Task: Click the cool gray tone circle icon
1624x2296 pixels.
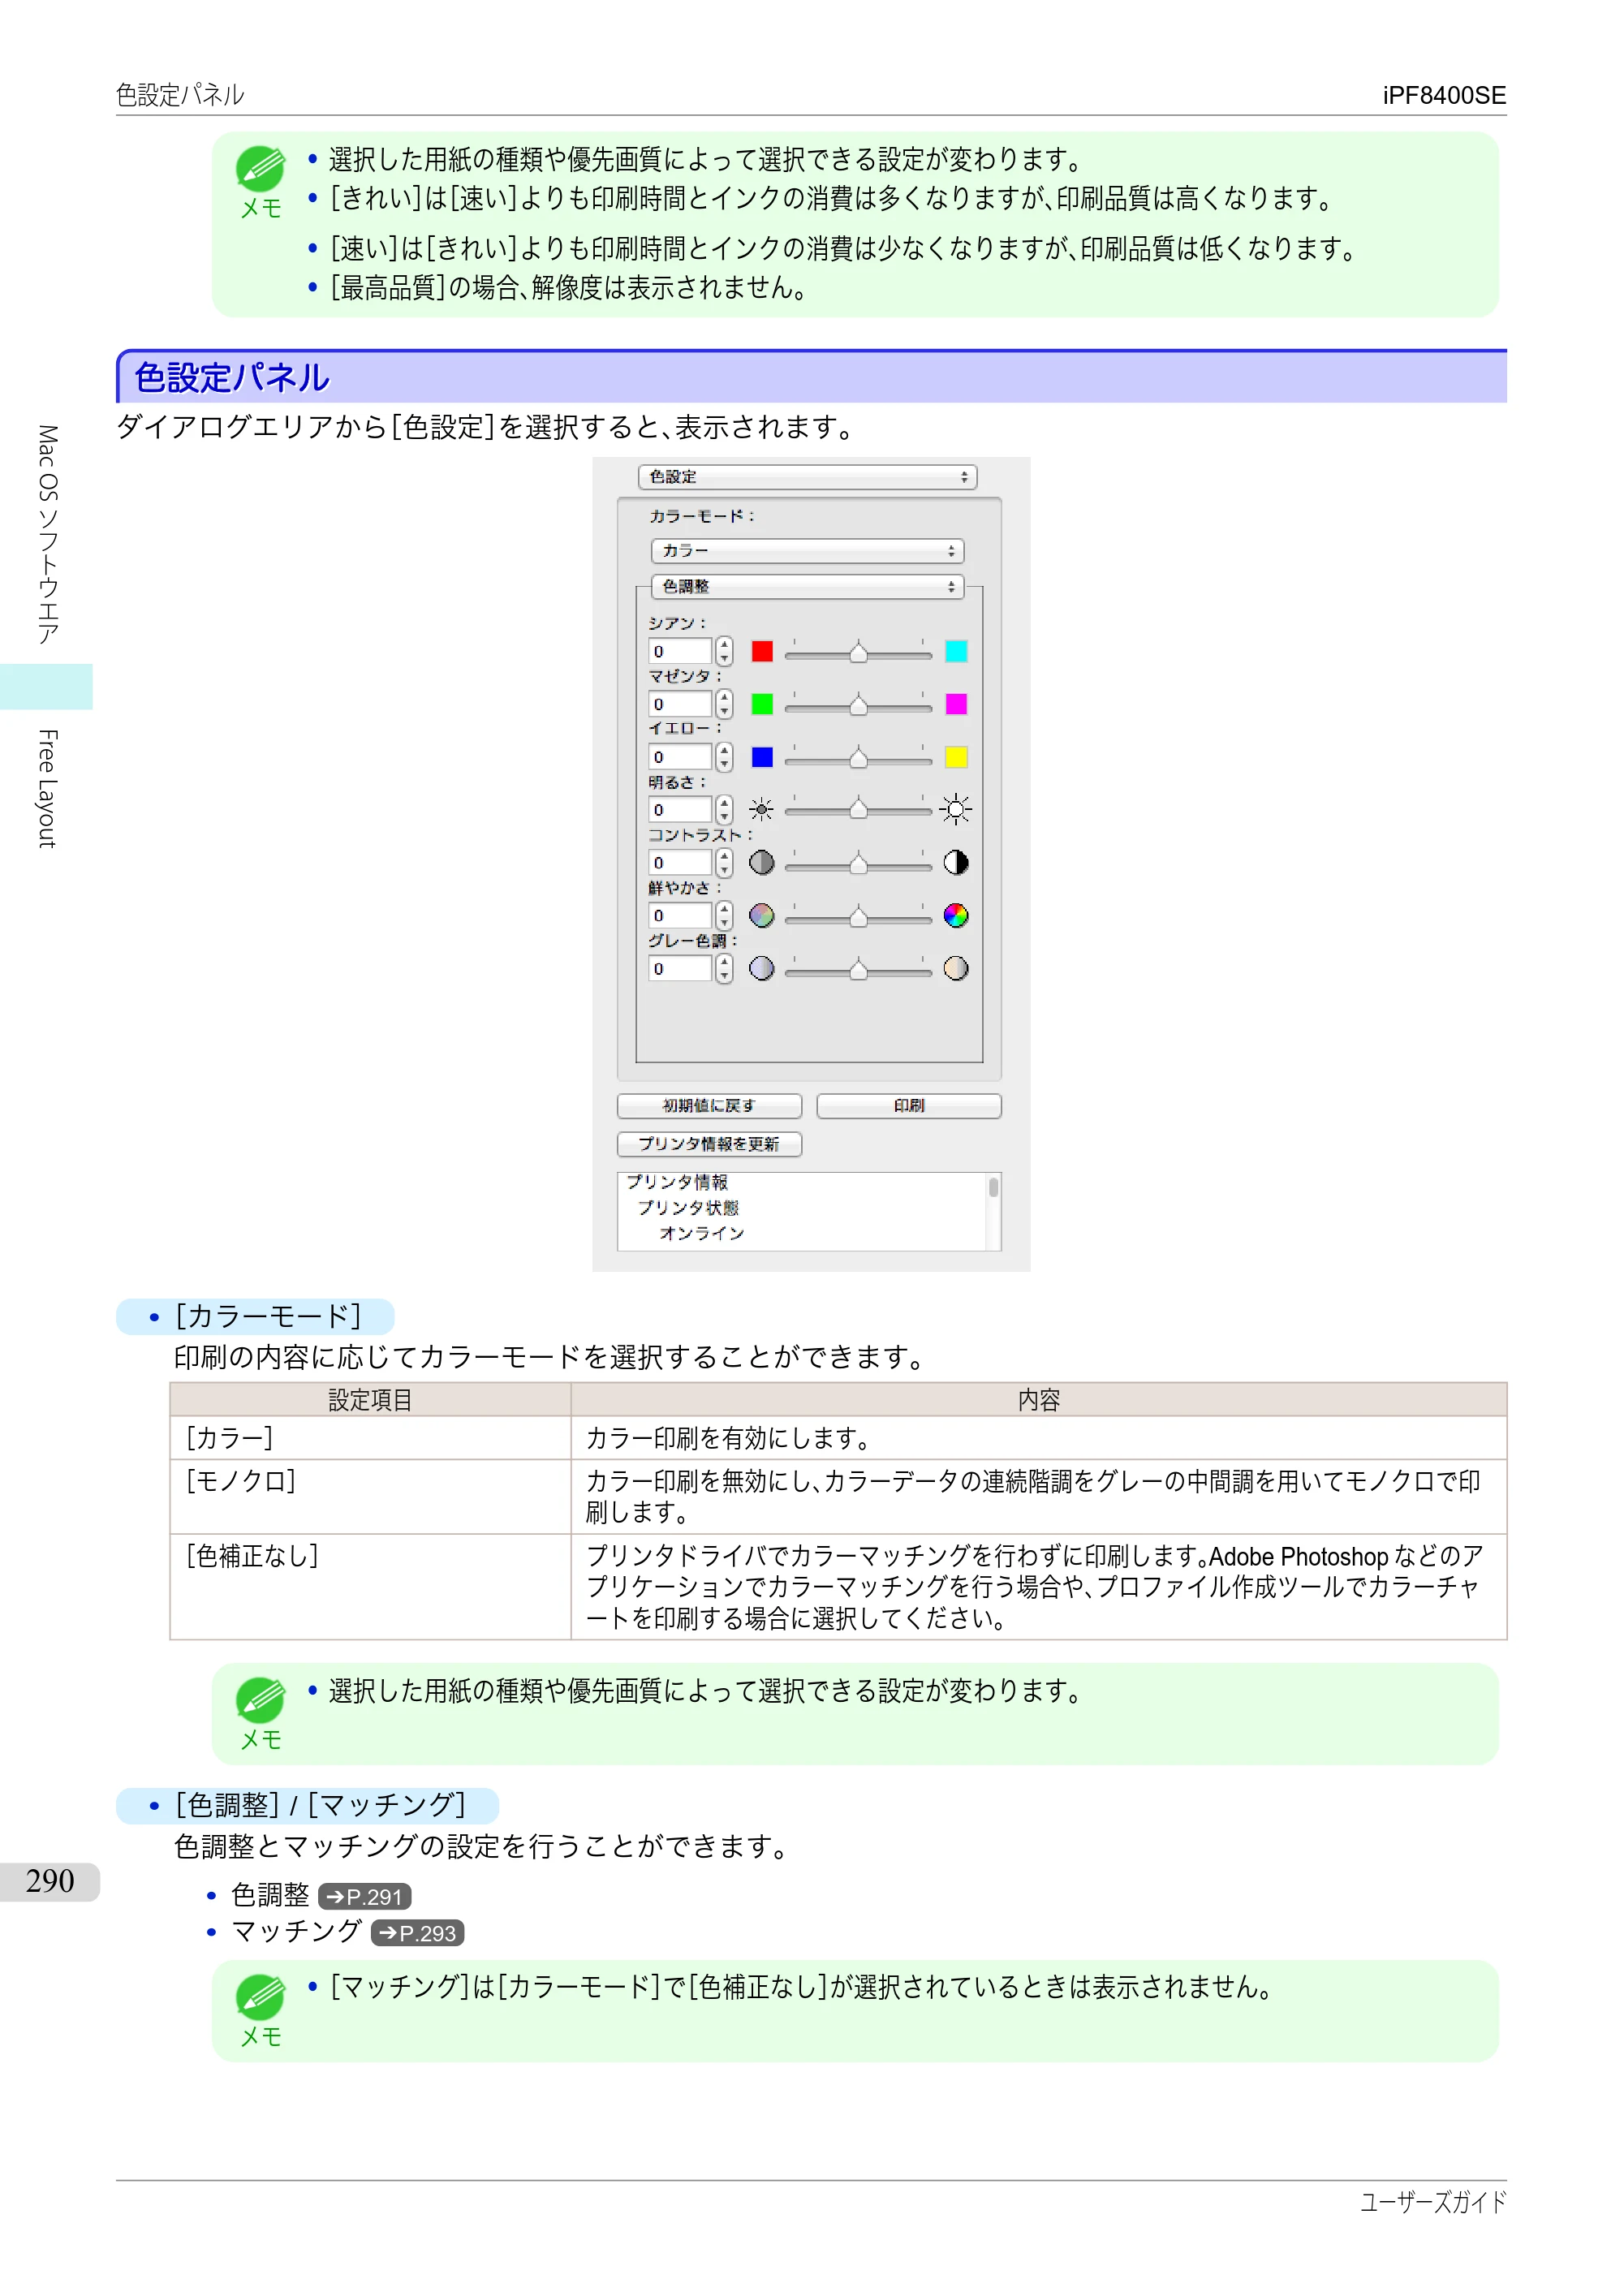Action: point(762,969)
